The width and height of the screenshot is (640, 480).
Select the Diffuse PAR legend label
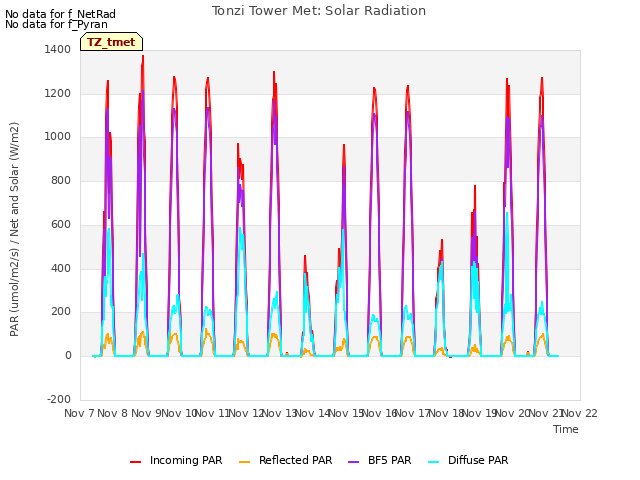[x=478, y=460]
